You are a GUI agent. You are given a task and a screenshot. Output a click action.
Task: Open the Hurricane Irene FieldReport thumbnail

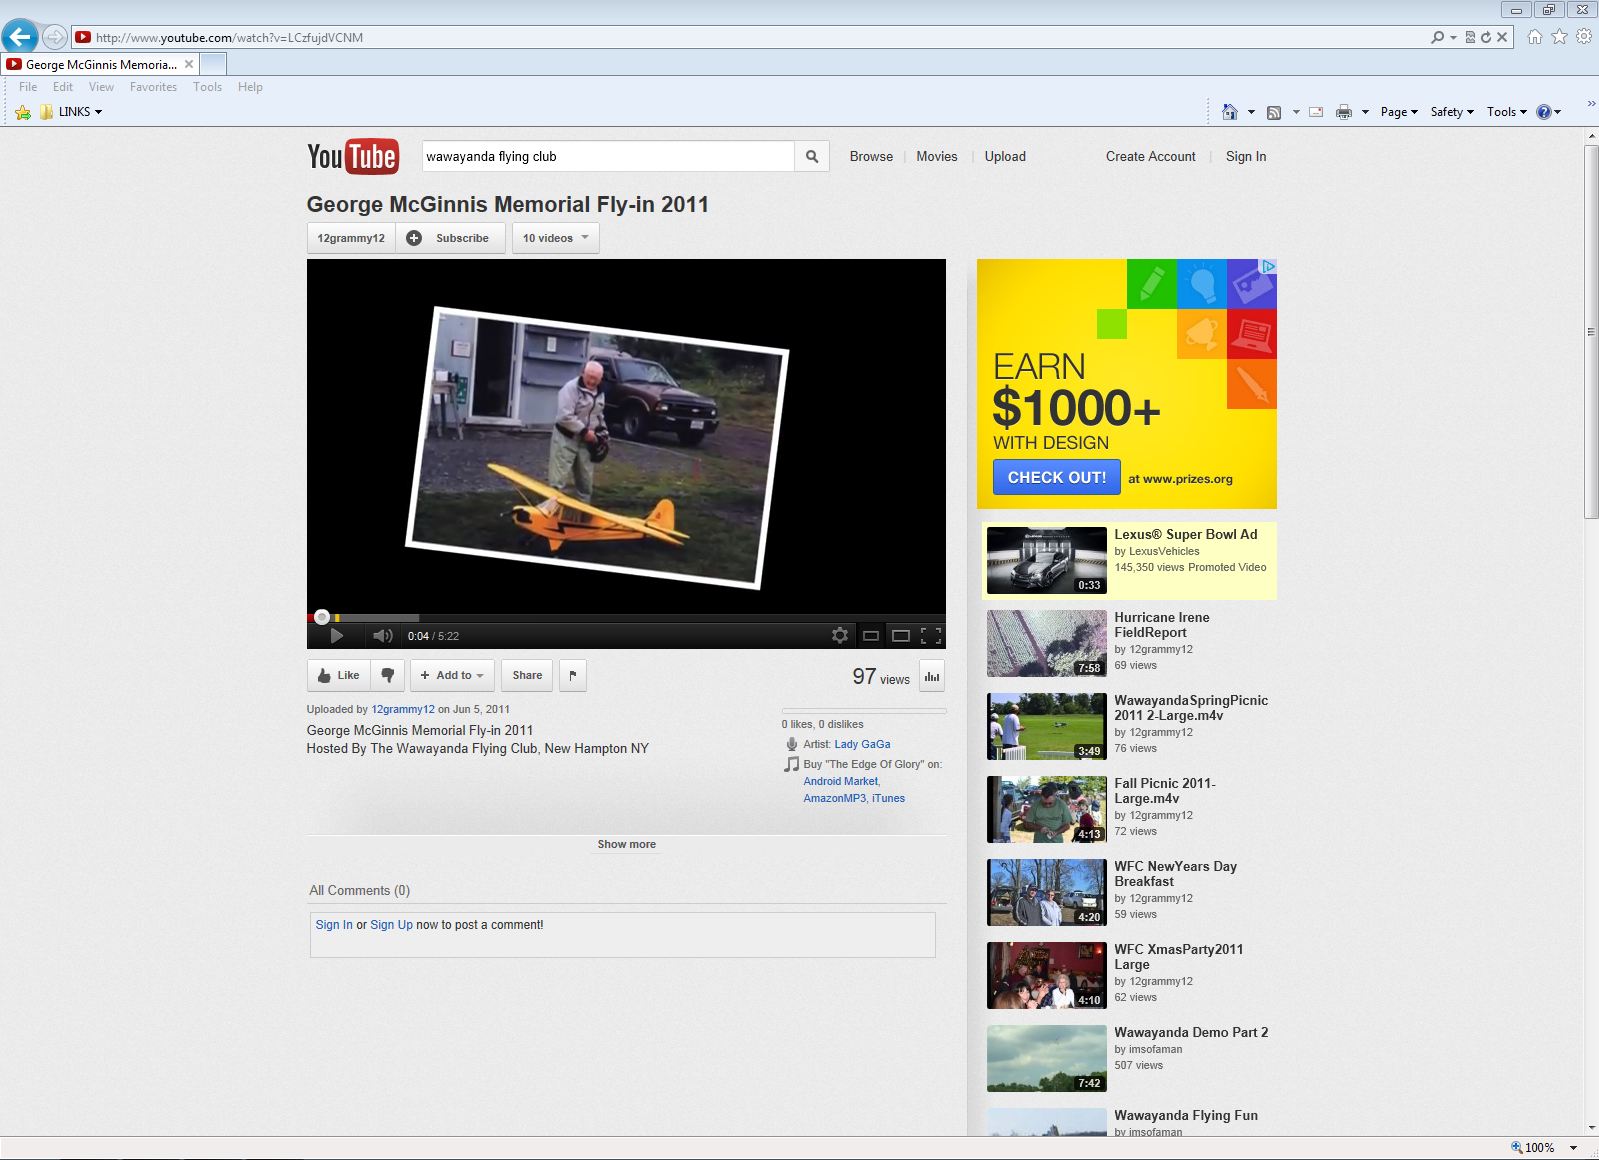[1047, 643]
